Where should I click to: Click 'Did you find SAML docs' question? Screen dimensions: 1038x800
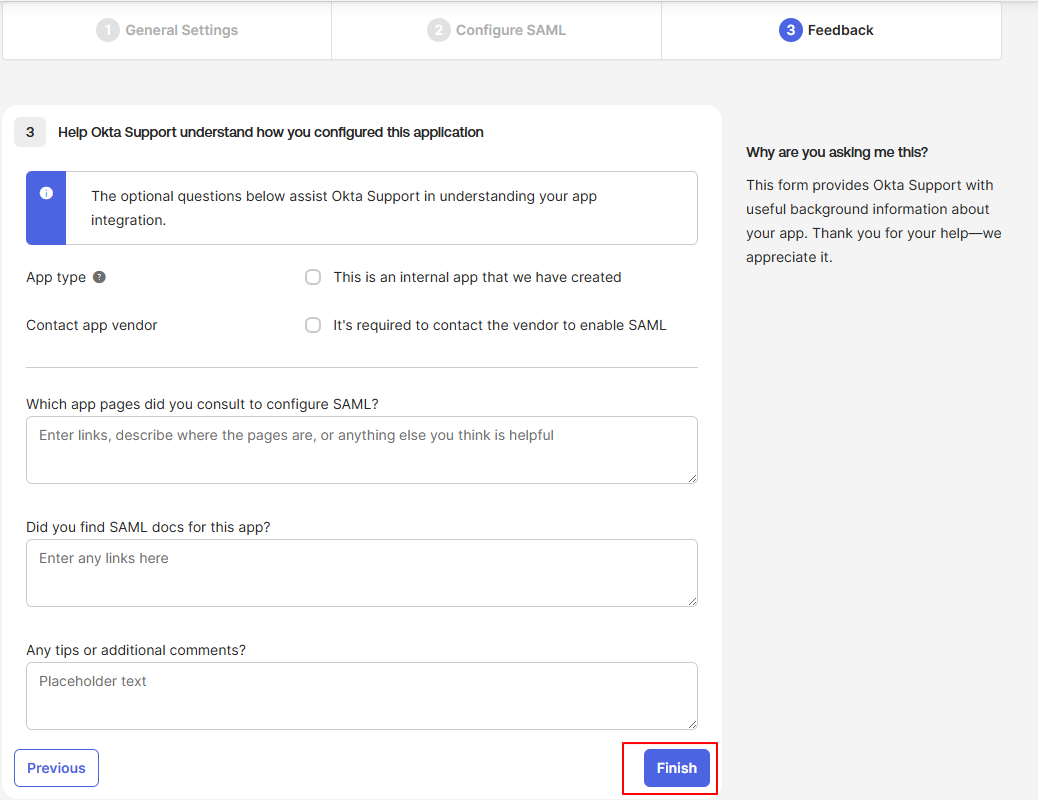pyautogui.click(x=148, y=527)
